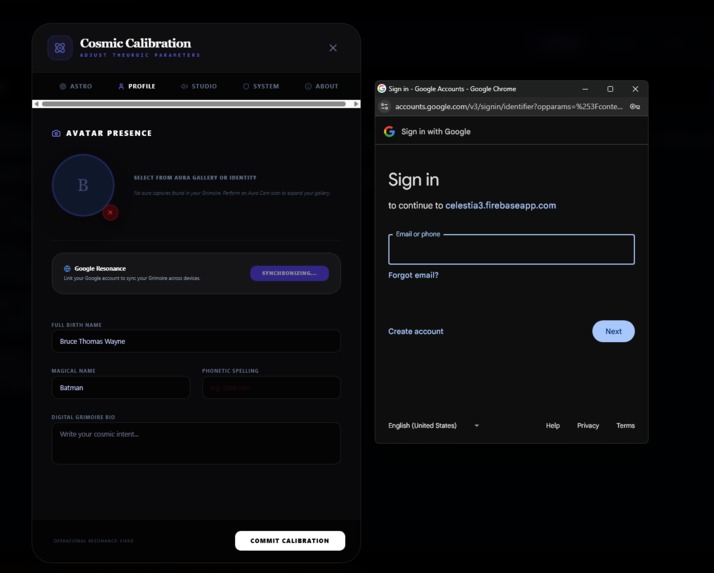Maximize the Google sign-in Chrome window
This screenshot has height=573, width=714.
coord(610,89)
